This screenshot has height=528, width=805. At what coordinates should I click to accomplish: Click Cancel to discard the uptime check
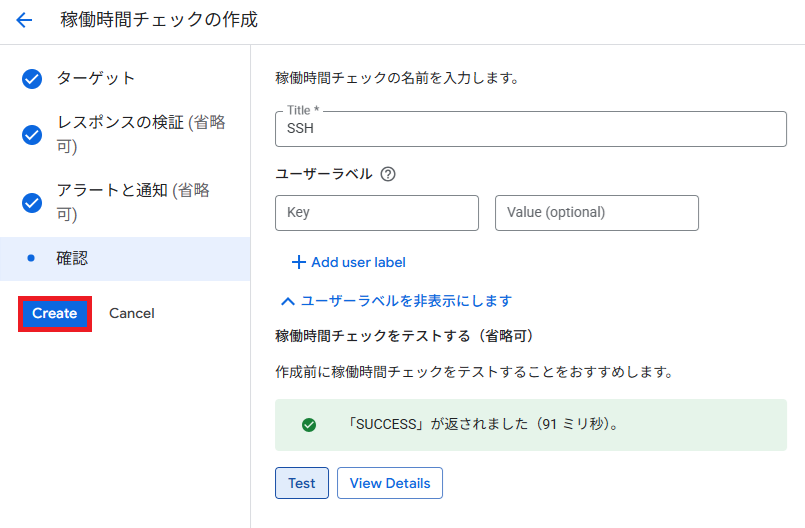click(x=132, y=313)
